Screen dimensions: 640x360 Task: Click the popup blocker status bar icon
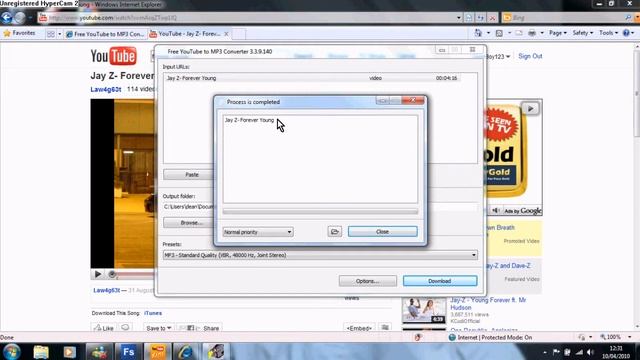(x=418, y=337)
